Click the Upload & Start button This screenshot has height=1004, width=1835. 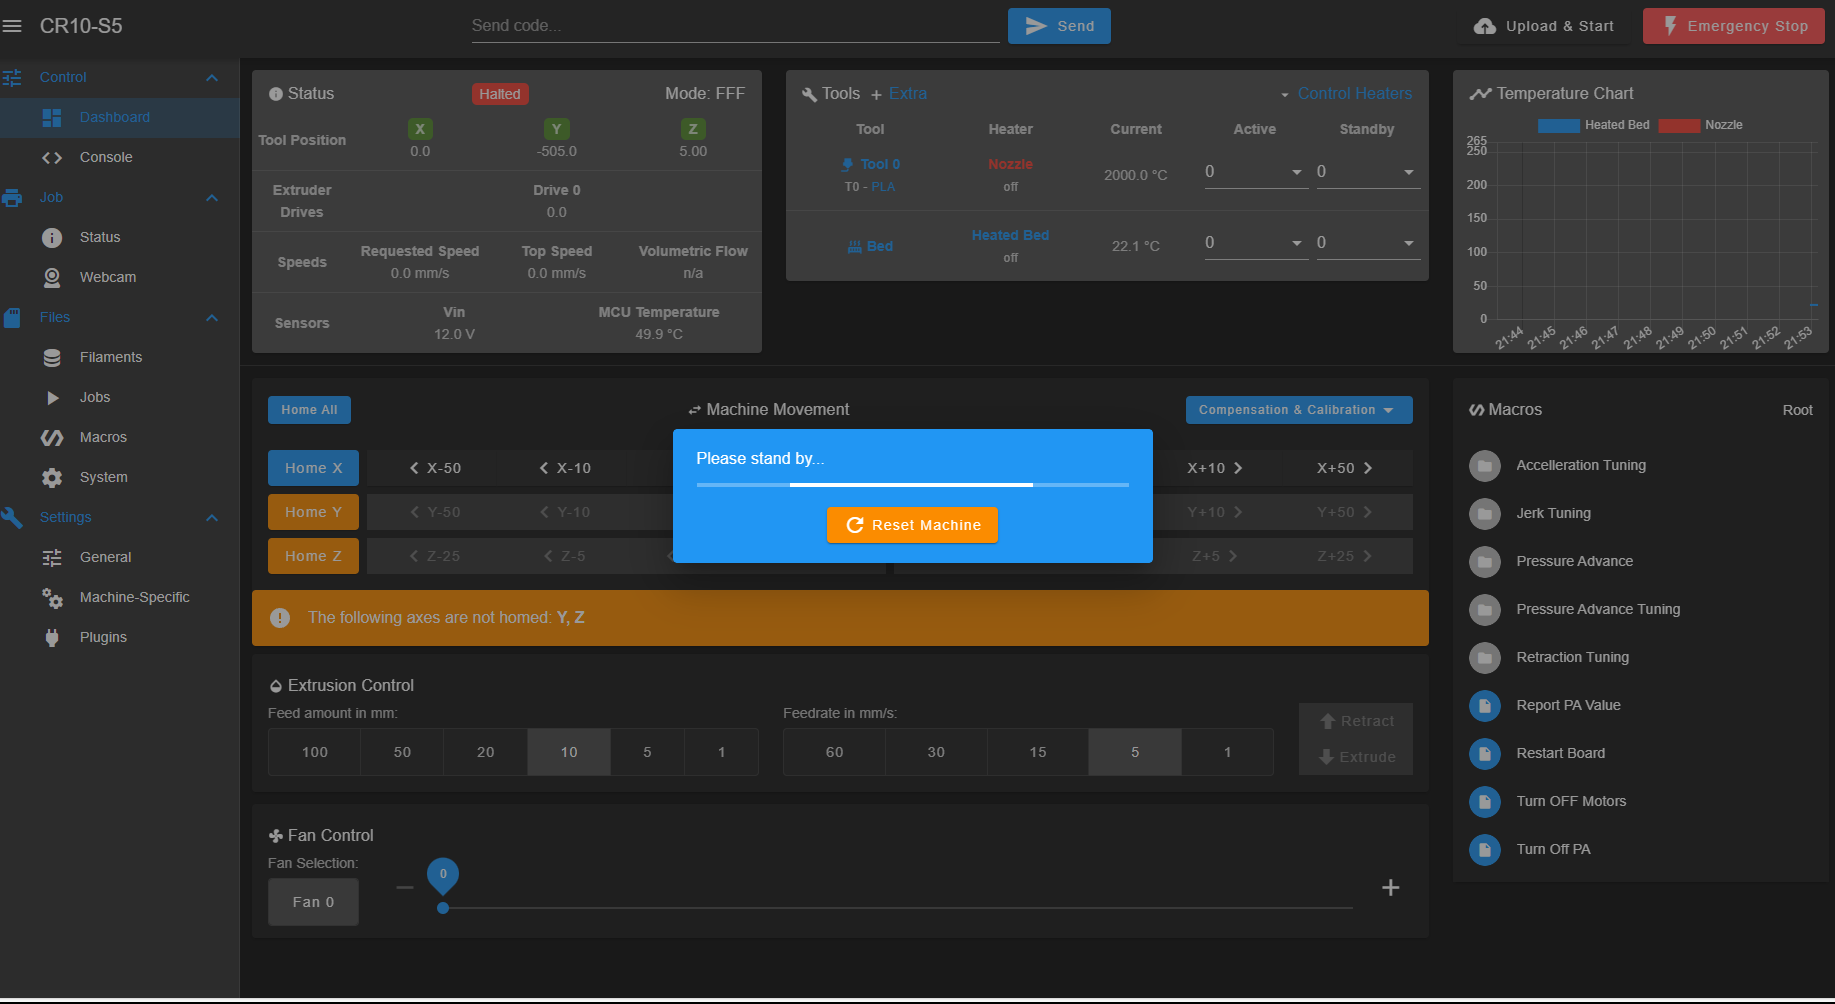coord(1545,26)
